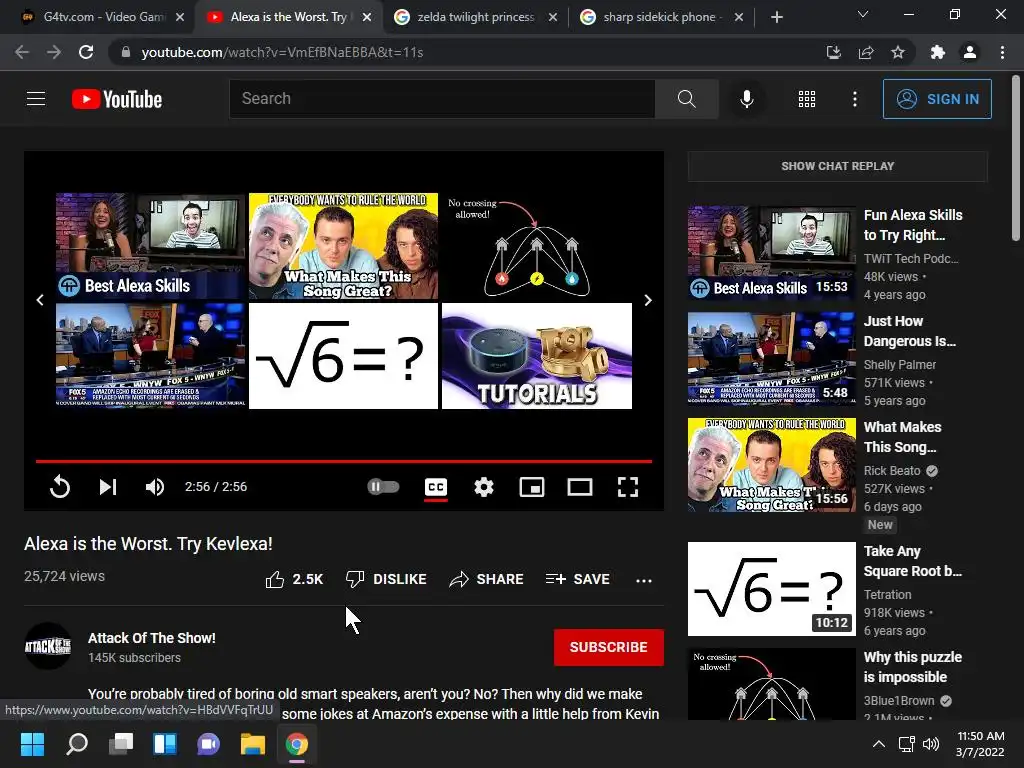Show chat replay
This screenshot has width=1024, height=768.
[x=837, y=166]
